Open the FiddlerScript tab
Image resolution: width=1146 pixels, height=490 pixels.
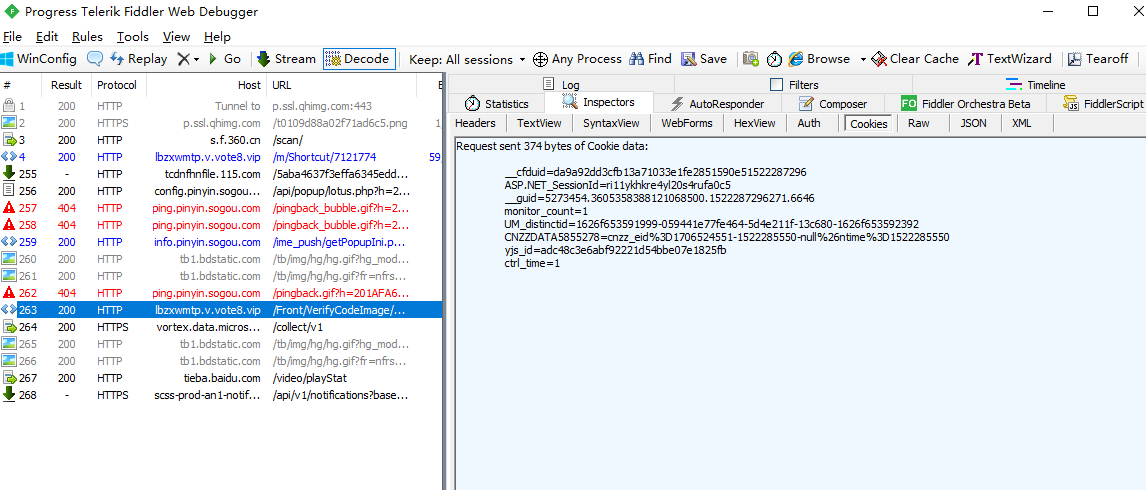[1103, 104]
